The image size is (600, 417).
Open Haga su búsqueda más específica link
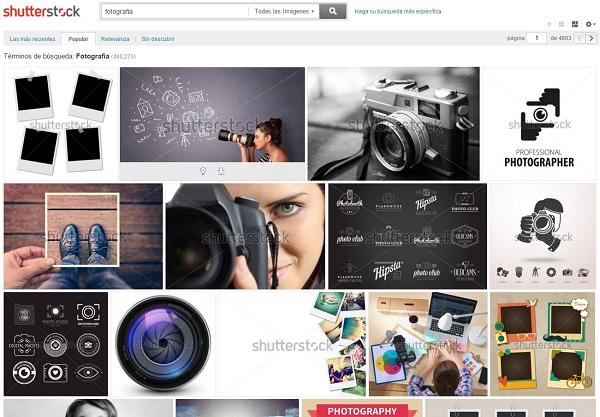pyautogui.click(x=398, y=11)
